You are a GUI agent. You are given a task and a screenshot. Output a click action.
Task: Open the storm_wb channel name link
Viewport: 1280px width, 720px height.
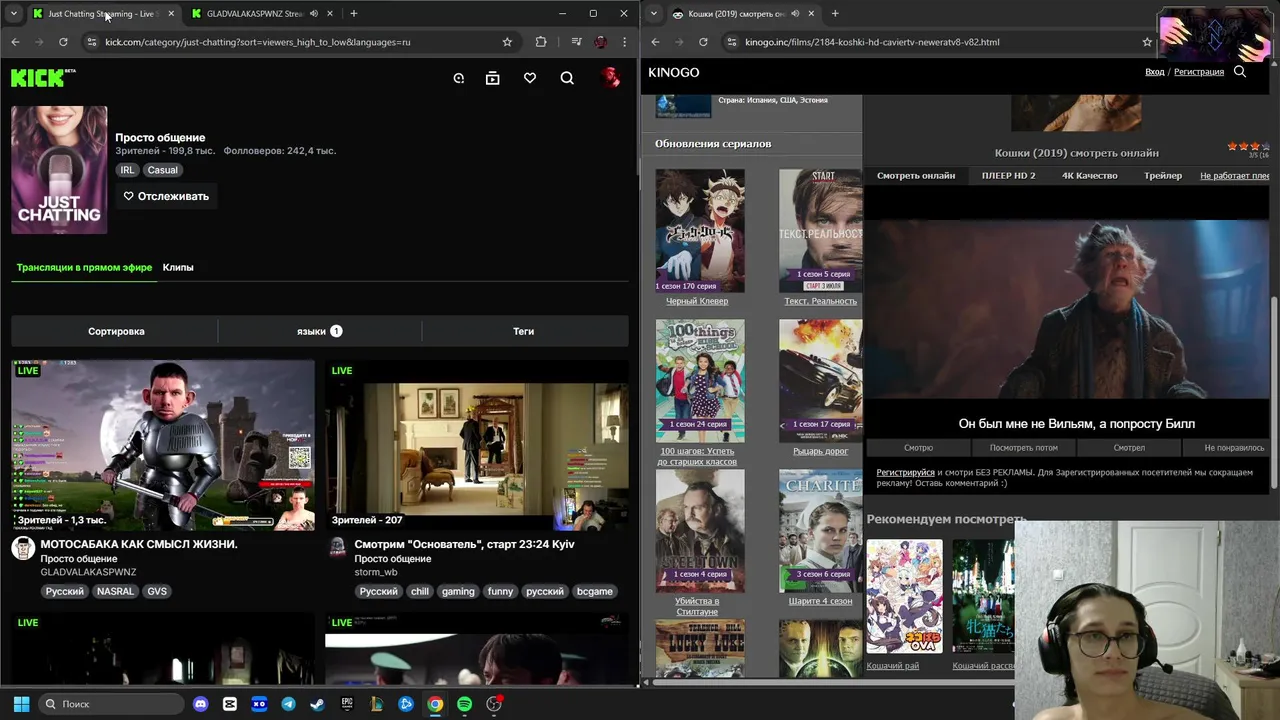[x=376, y=572]
